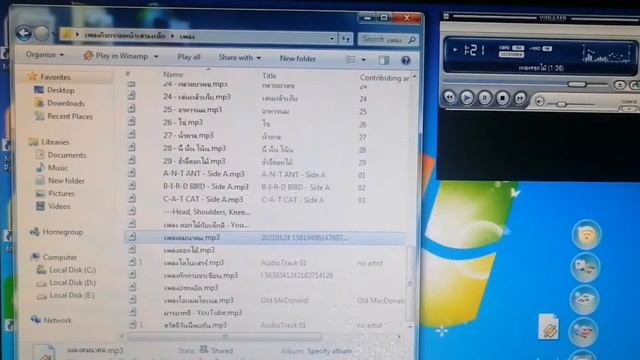Click Play in Winamp button

click(116, 56)
